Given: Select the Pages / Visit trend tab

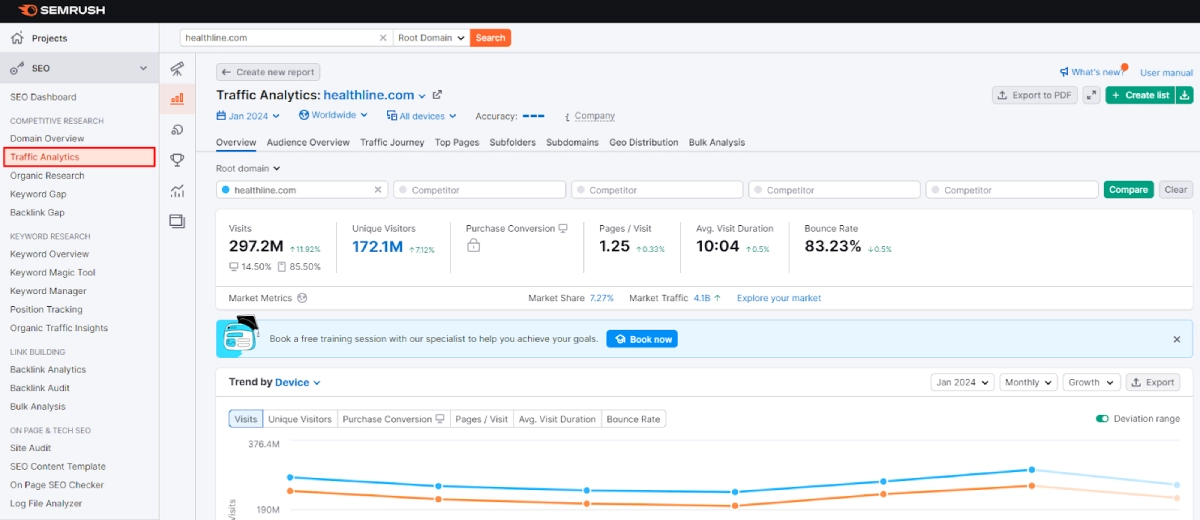Looking at the screenshot, I should pyautogui.click(x=481, y=419).
